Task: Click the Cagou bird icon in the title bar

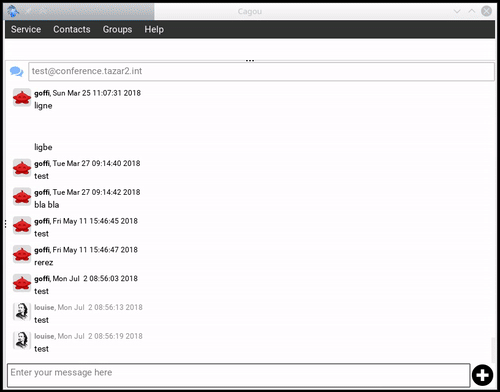Action: (x=13, y=11)
